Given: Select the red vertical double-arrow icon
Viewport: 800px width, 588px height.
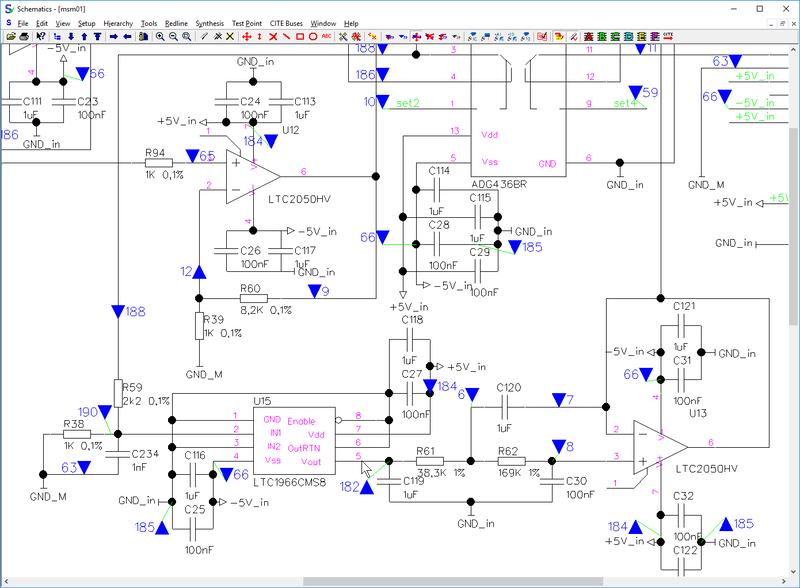Looking at the screenshot, I should click(x=260, y=36).
